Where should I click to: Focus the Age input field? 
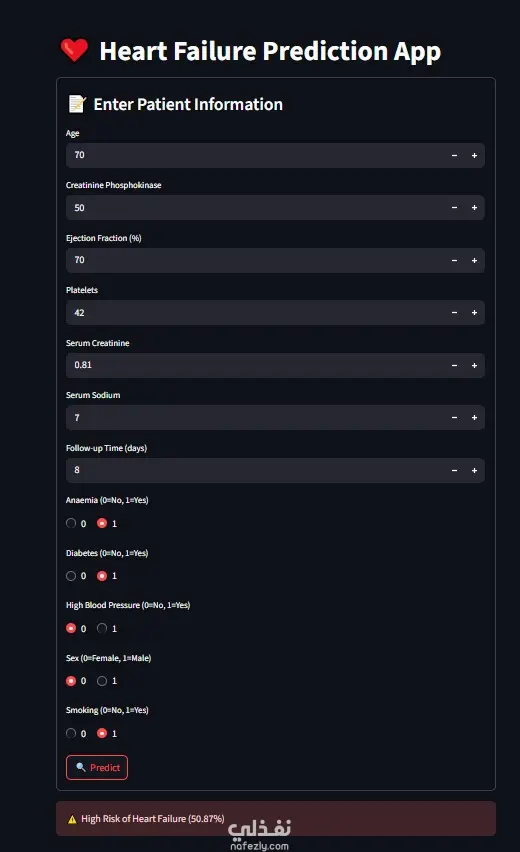click(255, 155)
